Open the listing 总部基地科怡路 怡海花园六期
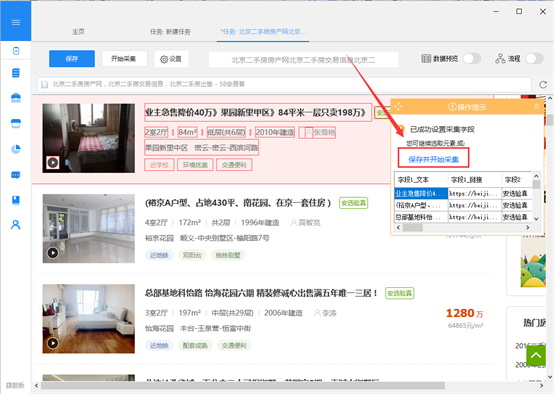This screenshot has width=554, height=394. tap(261, 293)
